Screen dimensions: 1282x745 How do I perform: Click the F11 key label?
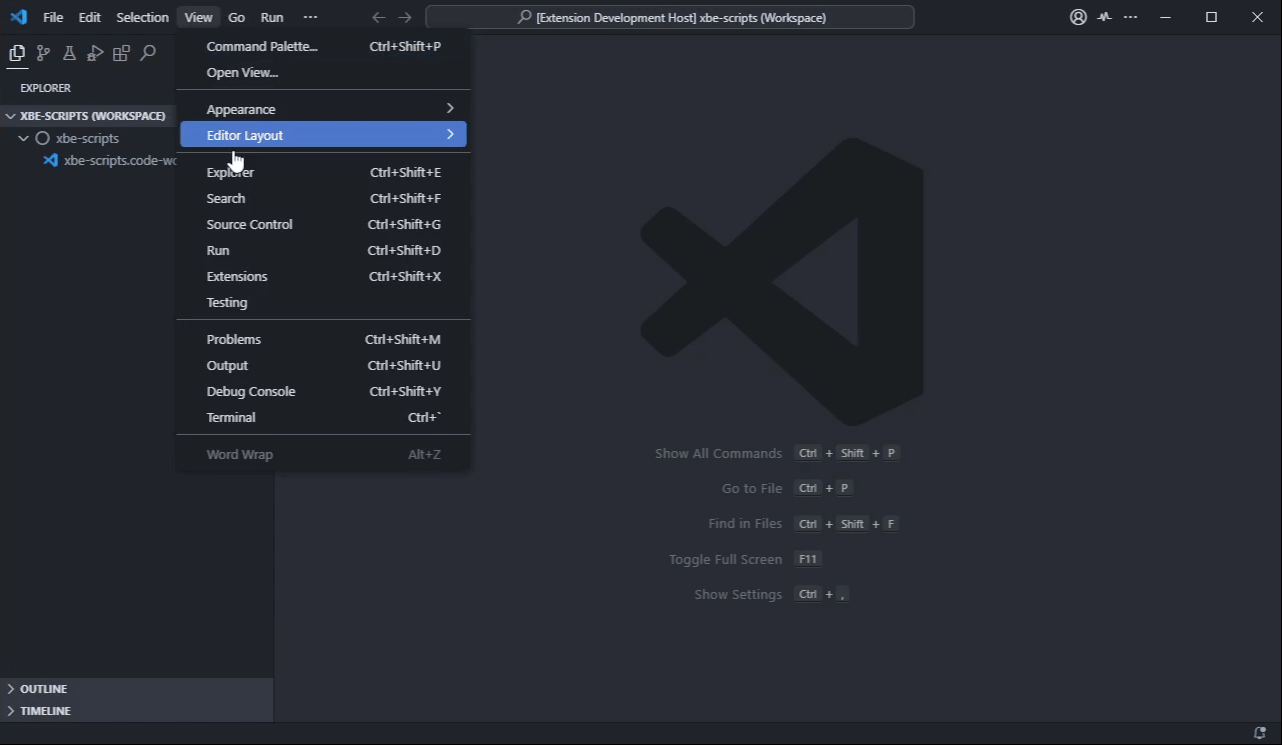click(x=808, y=559)
